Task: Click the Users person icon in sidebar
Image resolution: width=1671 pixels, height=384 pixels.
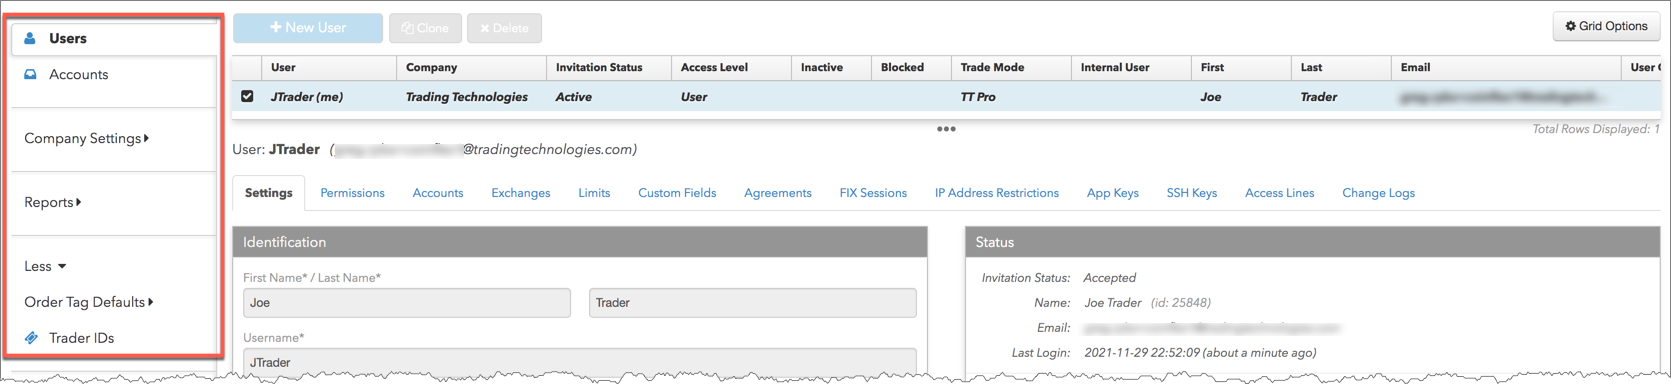Action: coord(30,38)
